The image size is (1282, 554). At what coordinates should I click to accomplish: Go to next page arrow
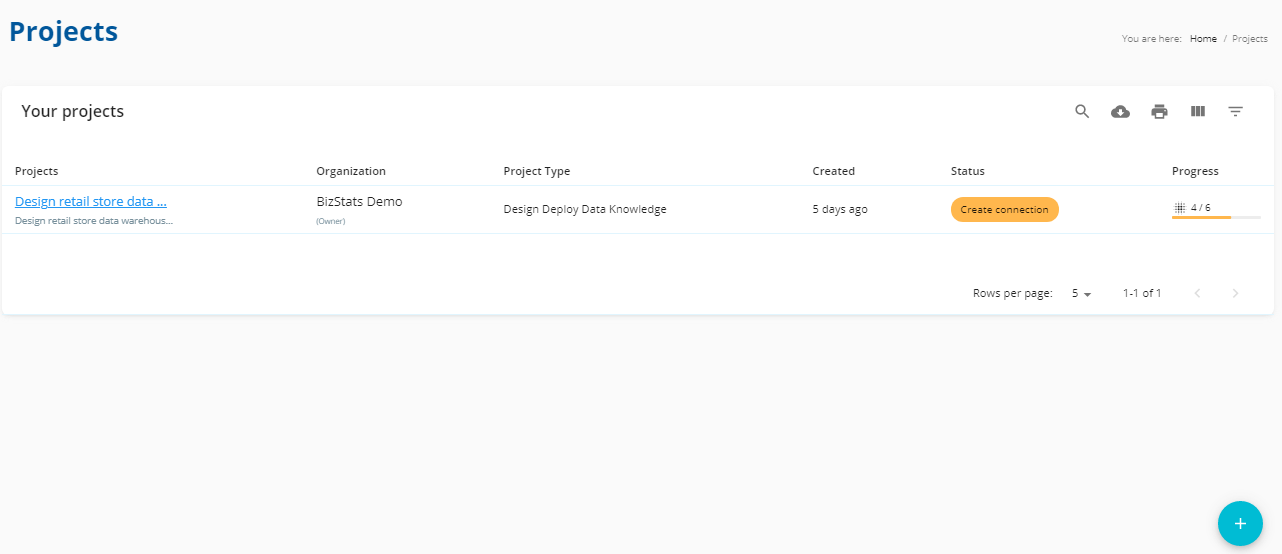click(x=1235, y=293)
